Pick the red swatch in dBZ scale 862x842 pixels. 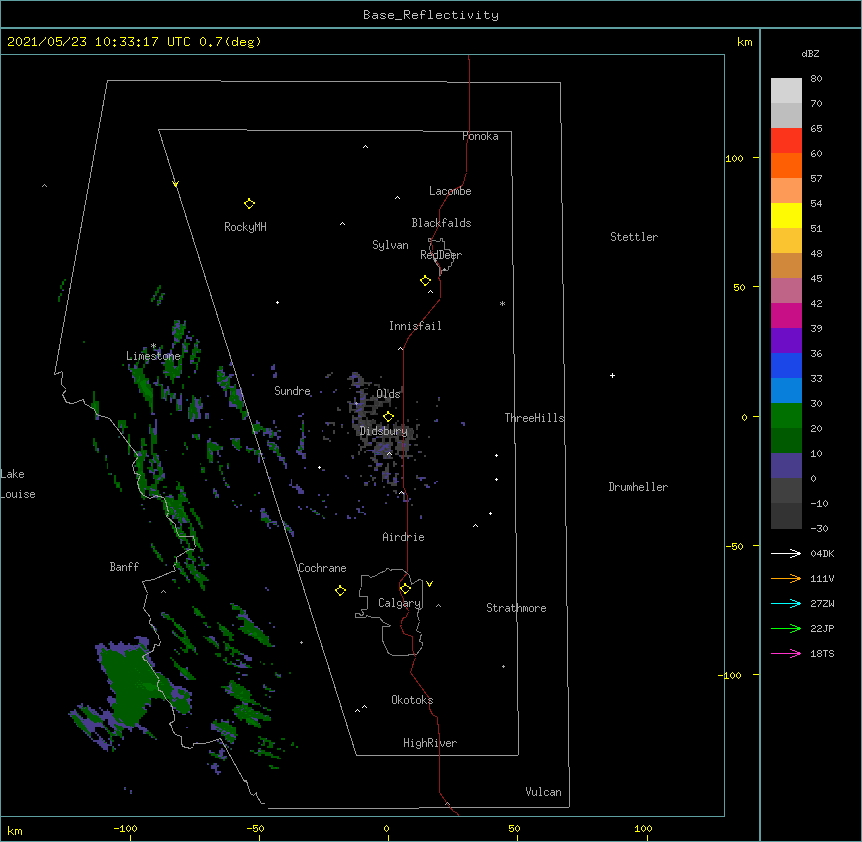click(786, 141)
